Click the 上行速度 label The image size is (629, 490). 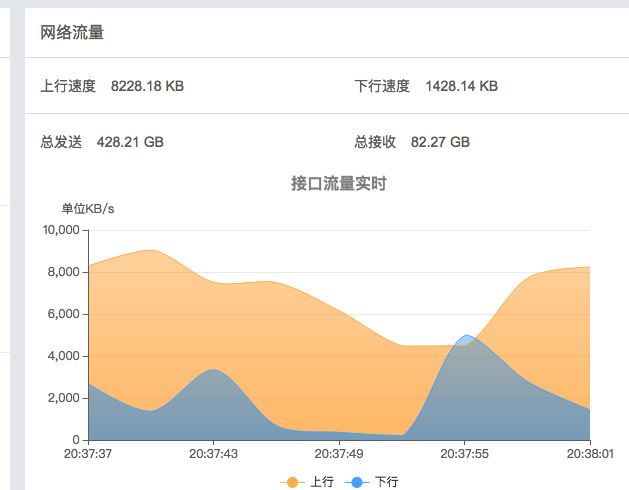click(68, 86)
